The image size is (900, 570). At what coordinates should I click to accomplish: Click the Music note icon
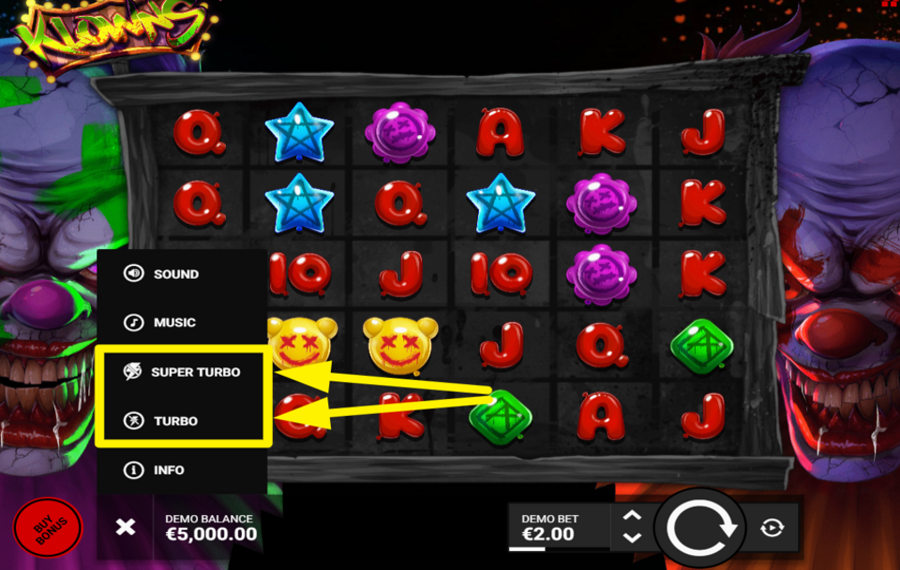pos(134,323)
